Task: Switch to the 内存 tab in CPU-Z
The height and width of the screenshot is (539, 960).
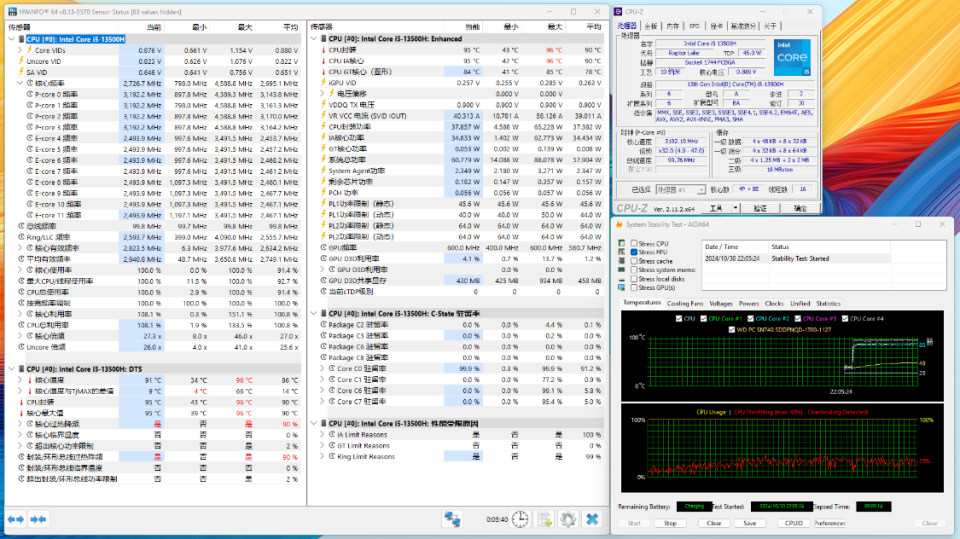Action: [x=673, y=26]
